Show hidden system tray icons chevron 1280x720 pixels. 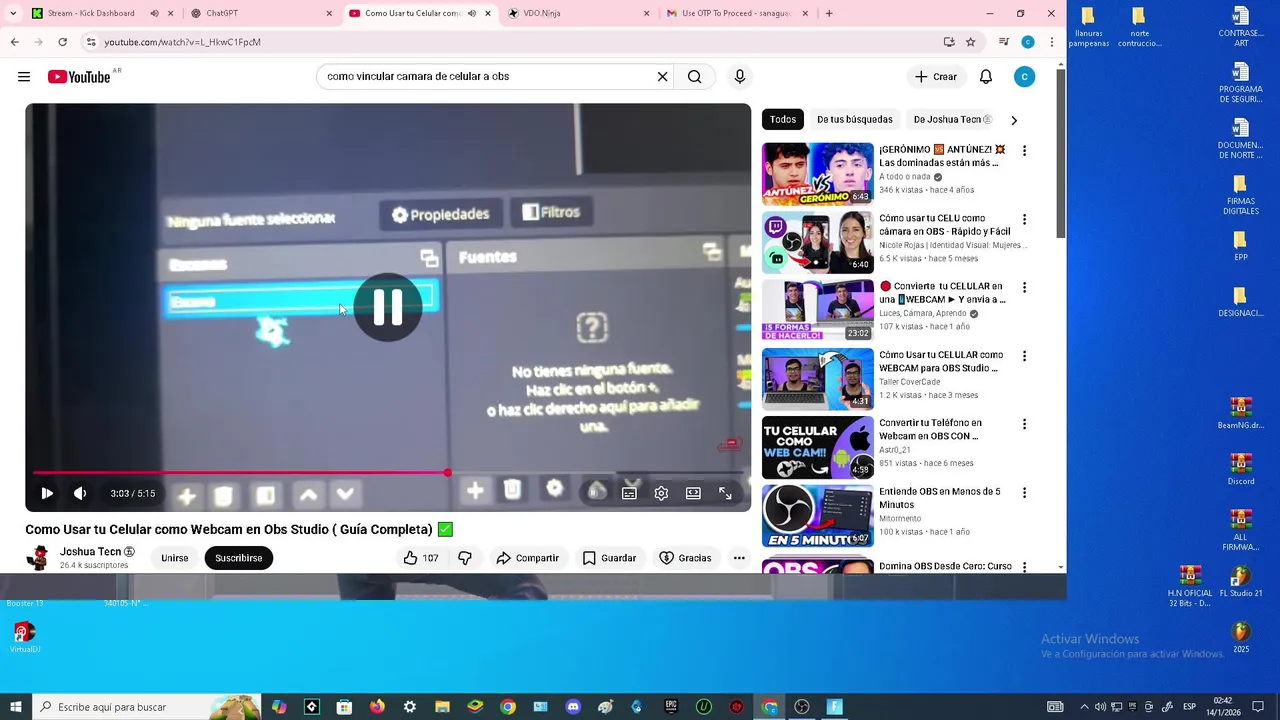tap(1084, 707)
